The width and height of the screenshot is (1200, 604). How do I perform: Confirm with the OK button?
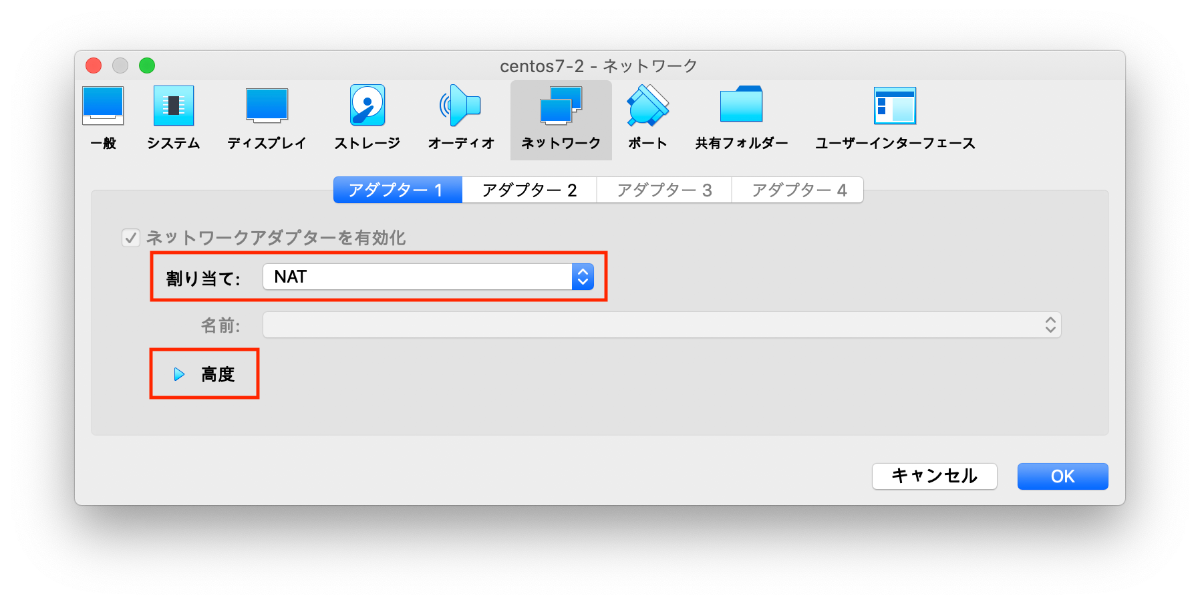(1062, 476)
